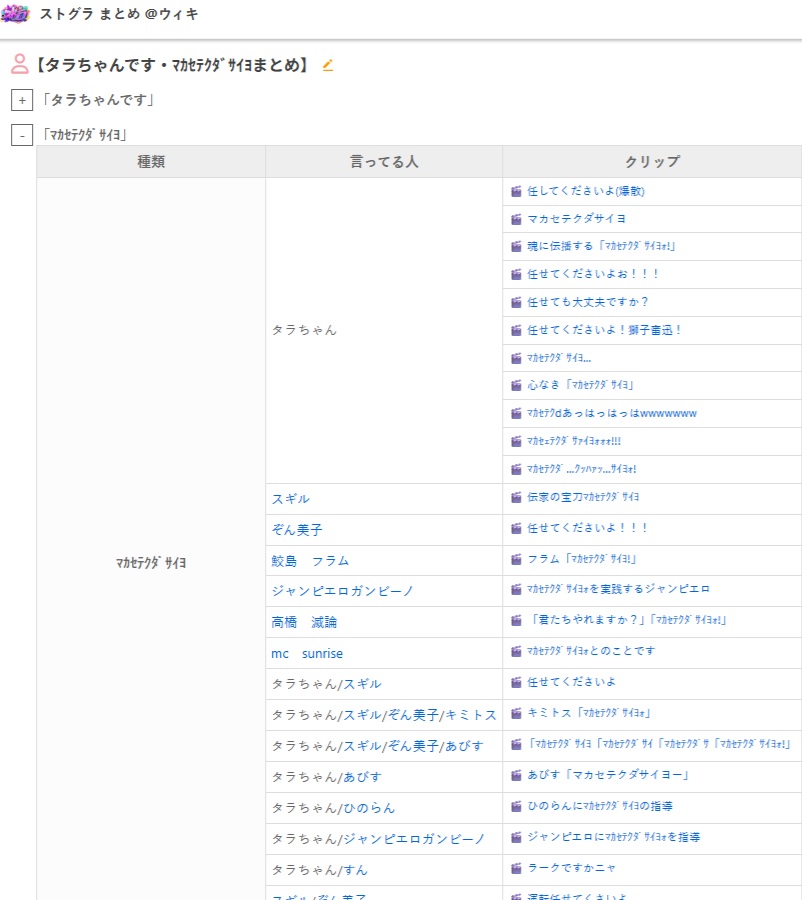Click clip icon beside 任せてくださいよぉ！！！
The height and width of the screenshot is (900, 802).
[516, 274]
